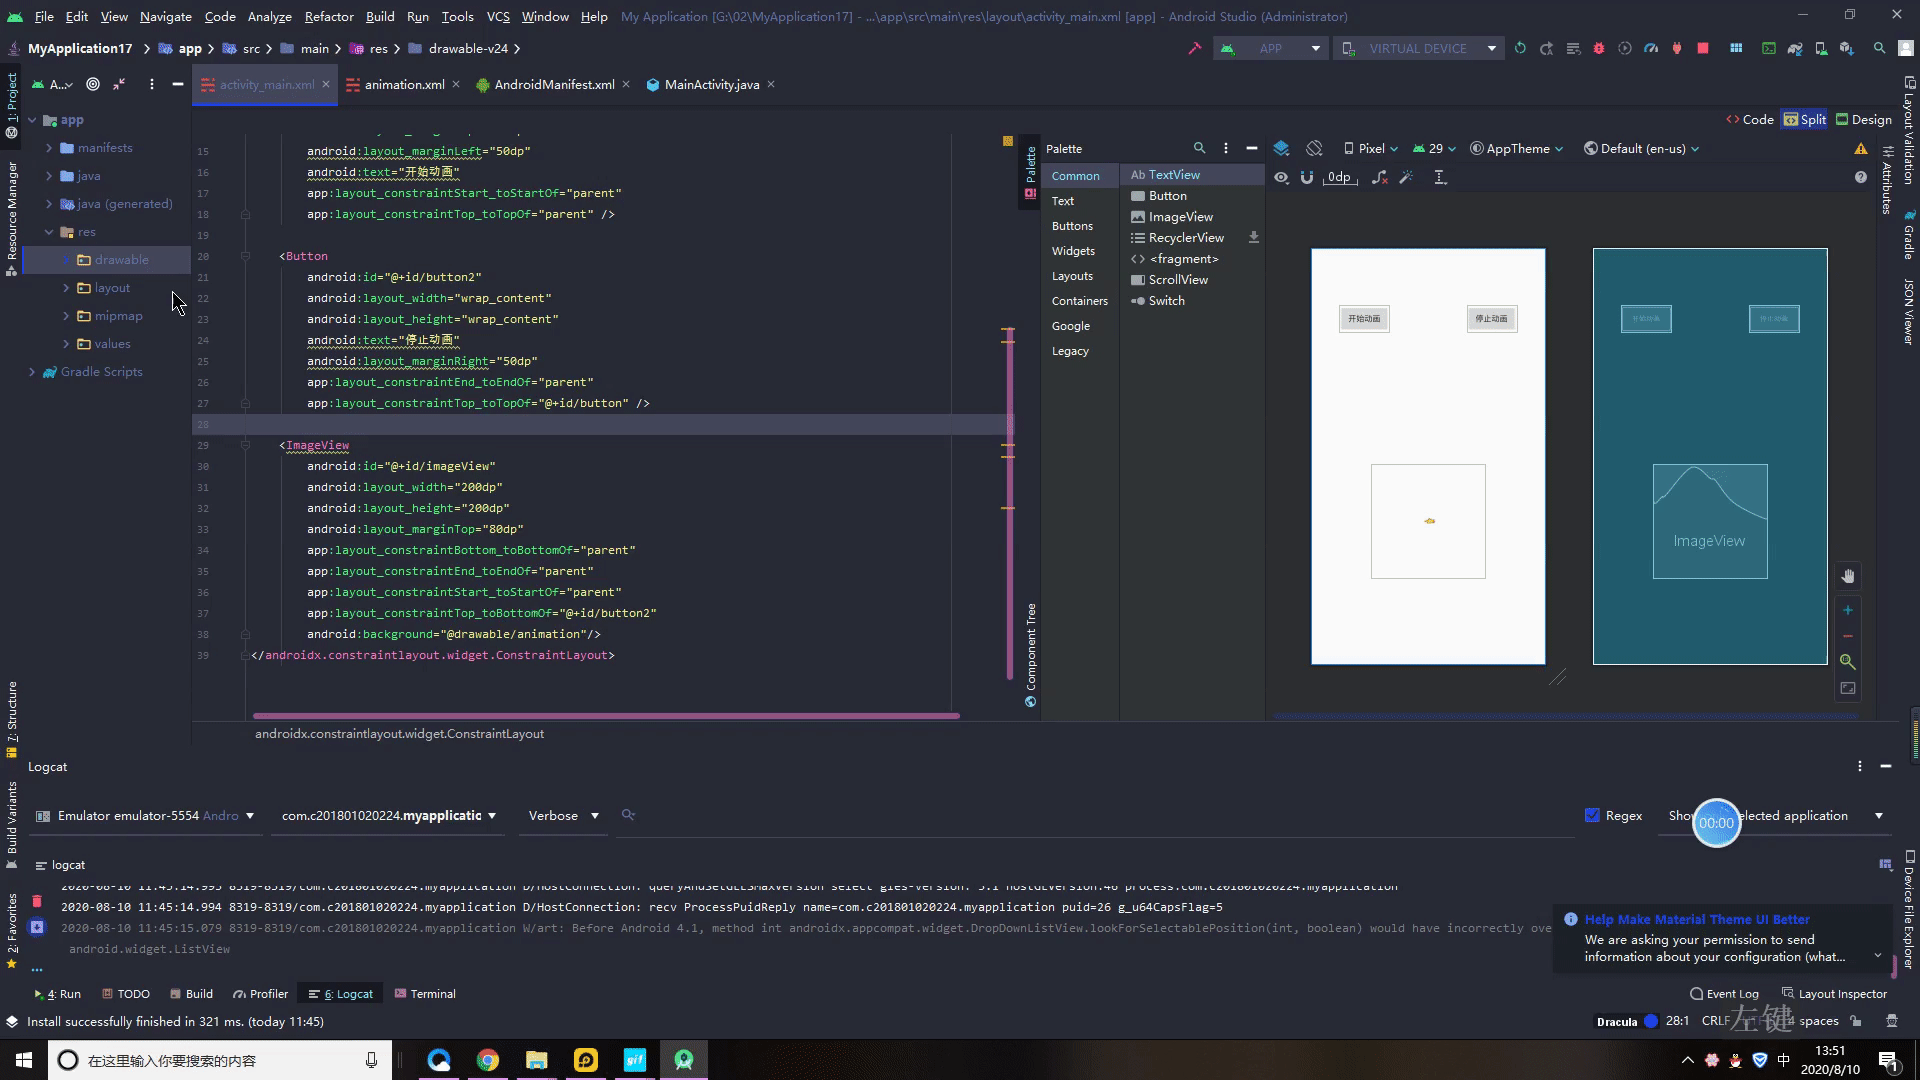Click the orientation rotate icon in designer

tap(1314, 148)
